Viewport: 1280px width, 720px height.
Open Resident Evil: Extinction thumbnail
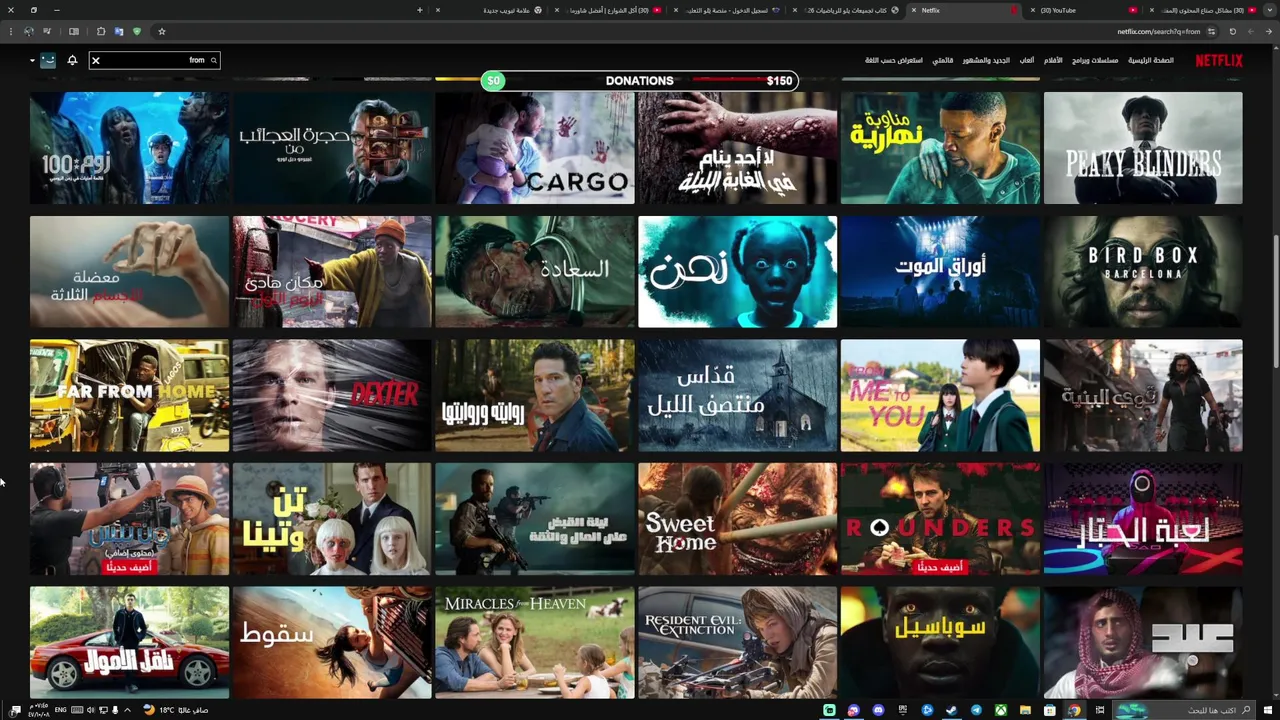(x=737, y=642)
